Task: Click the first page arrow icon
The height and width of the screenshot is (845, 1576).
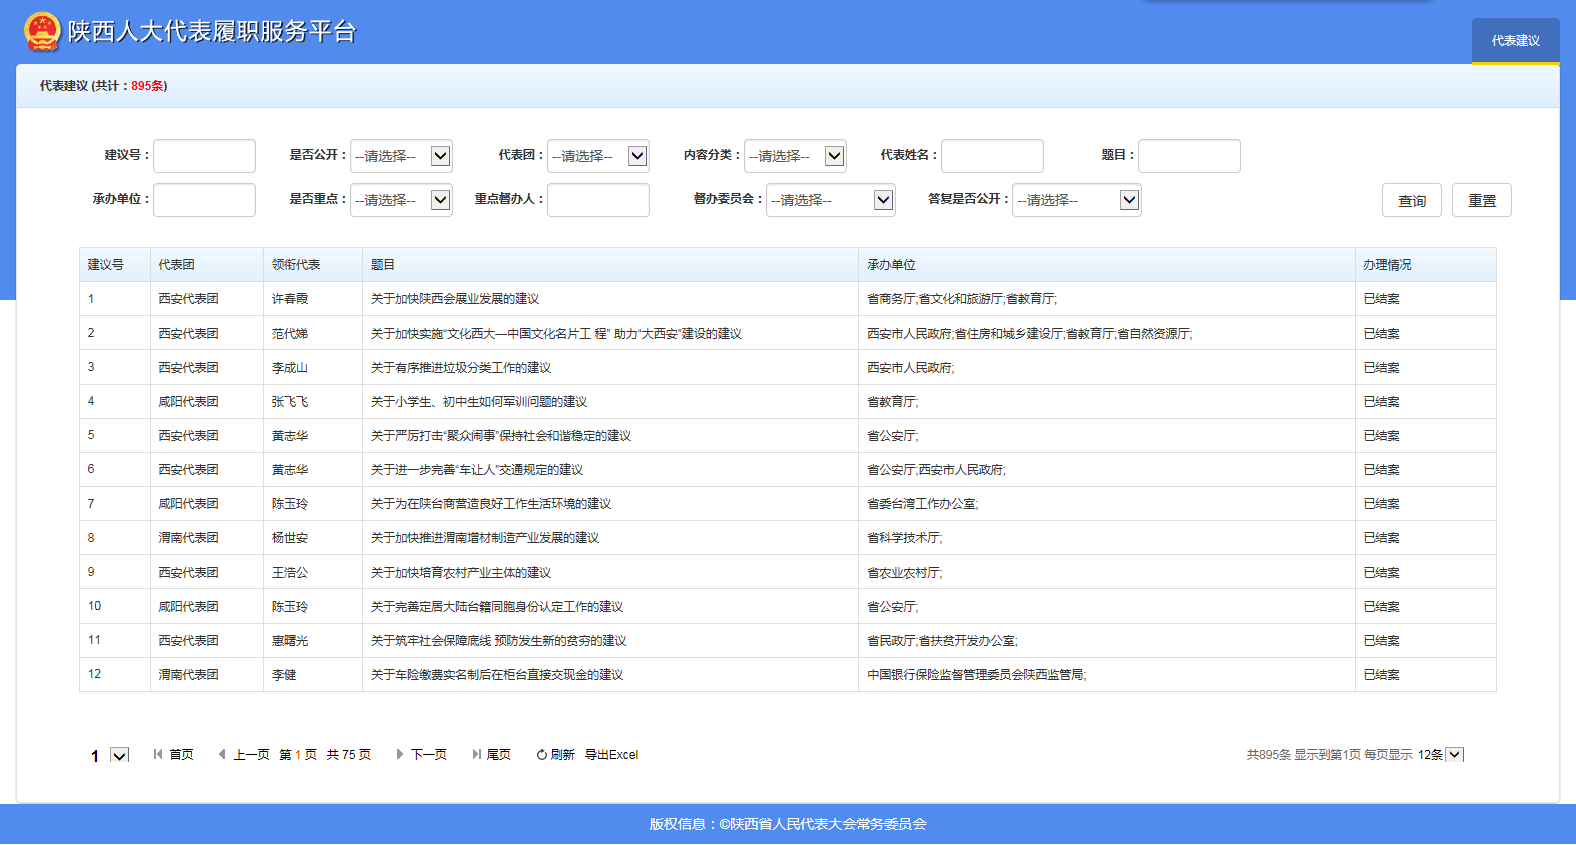Action: 158,755
